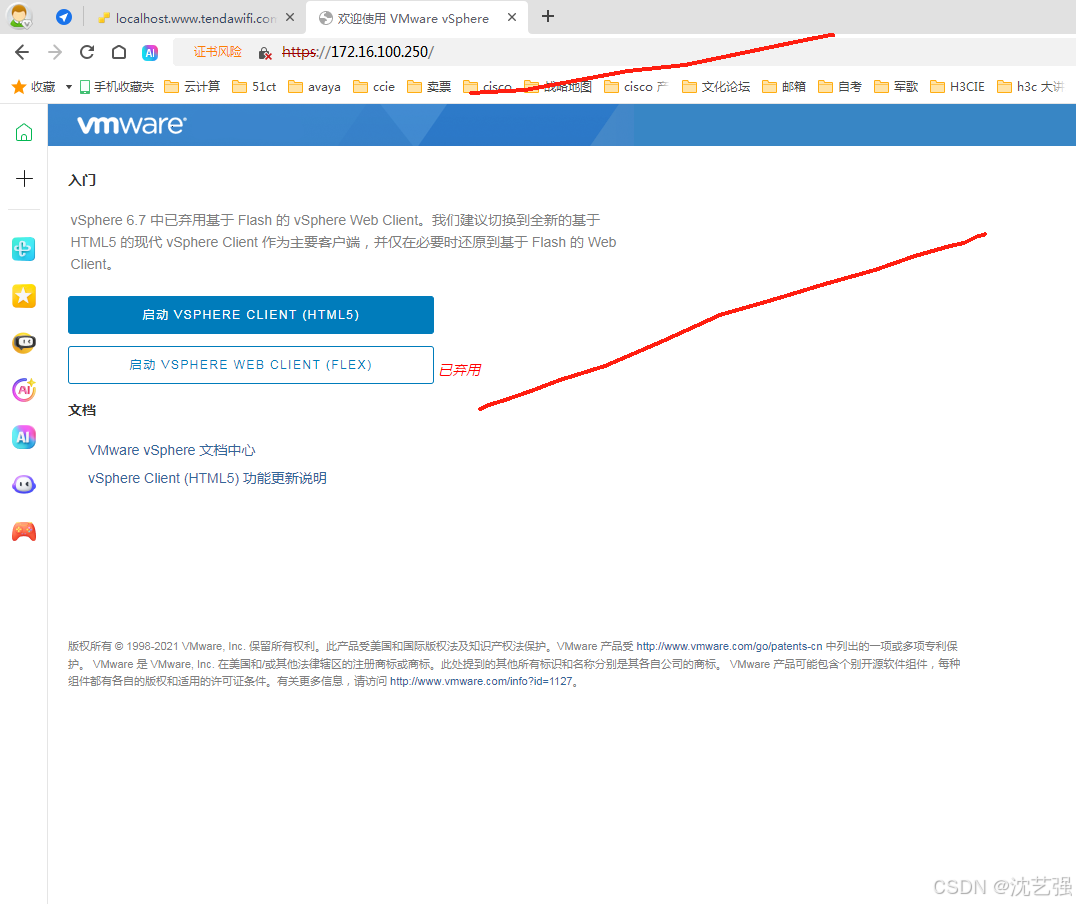The image size is (1076, 904).
Task: Open the 军歌 bookmark folder
Action: pyautogui.click(x=896, y=86)
